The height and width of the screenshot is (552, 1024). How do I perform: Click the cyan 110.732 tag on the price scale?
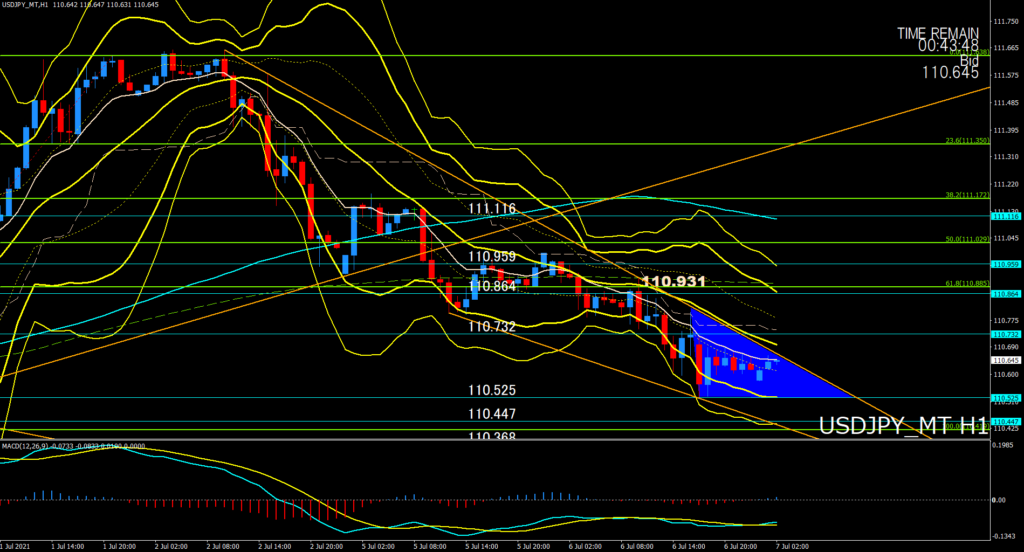(x=1006, y=334)
